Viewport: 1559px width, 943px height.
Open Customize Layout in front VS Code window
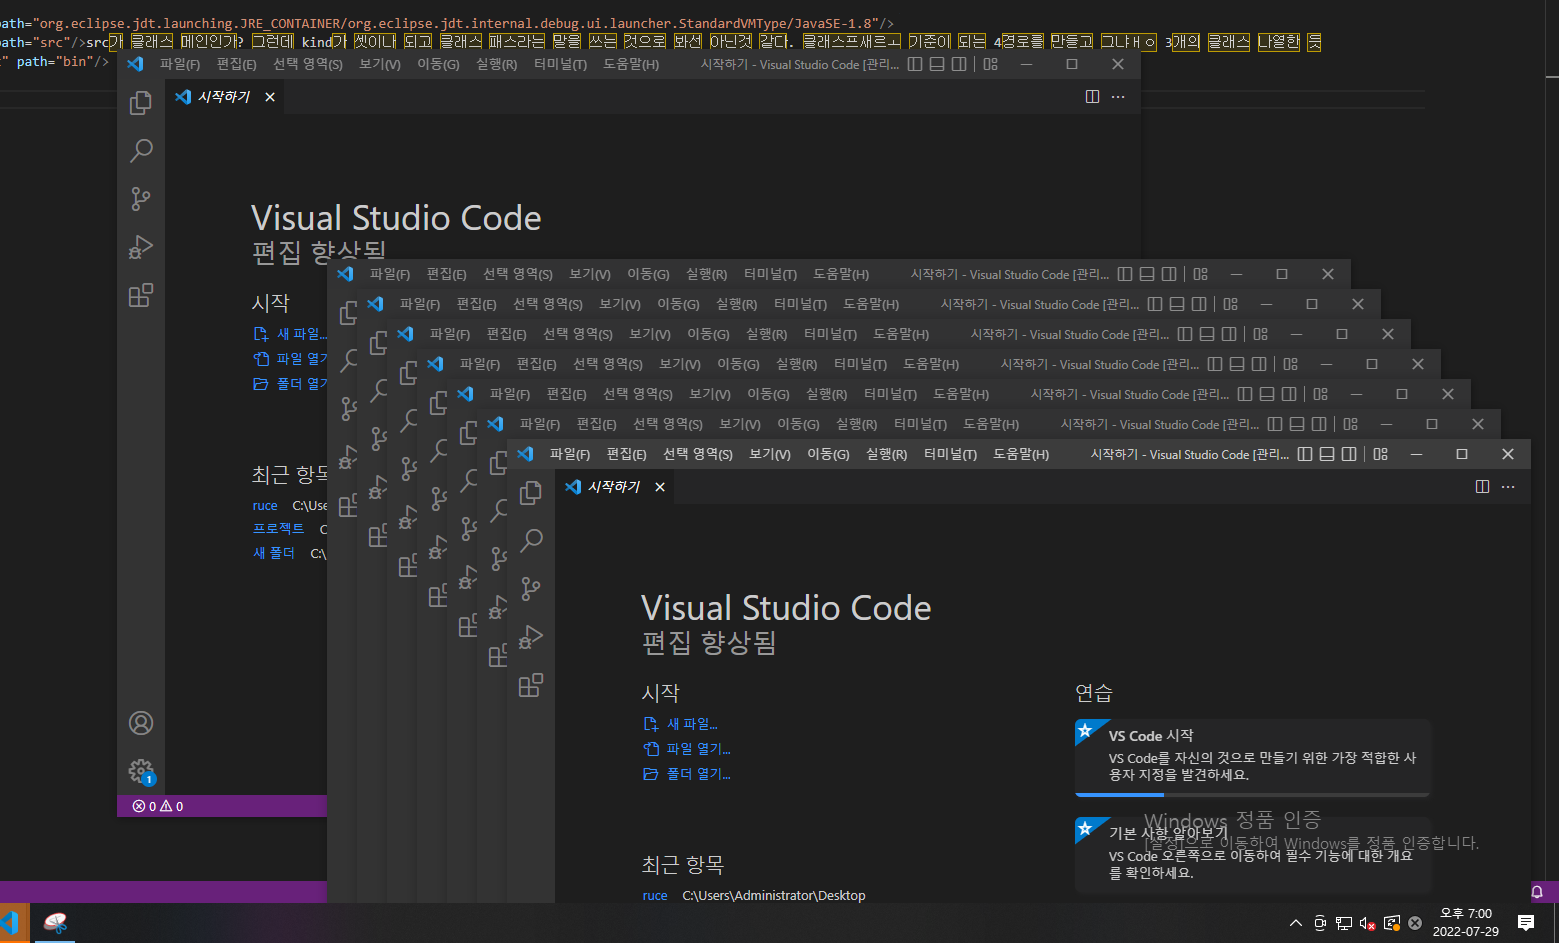(x=1381, y=454)
